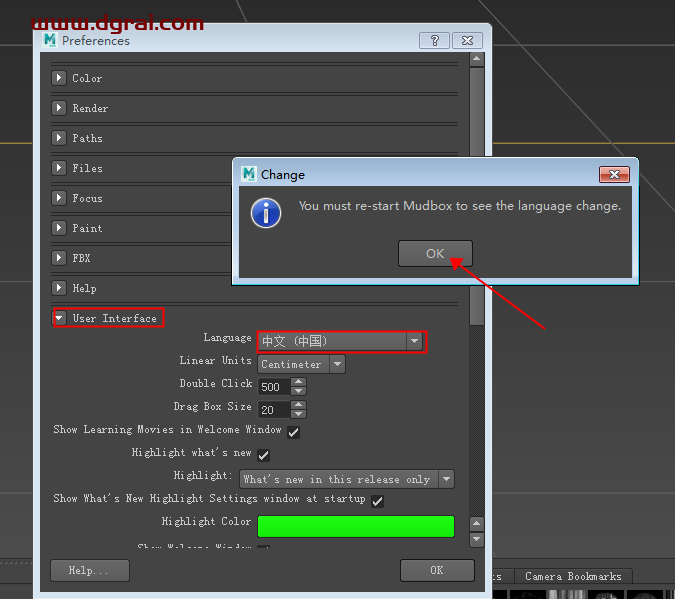Click the lower scrollbar up arrow
The height and width of the screenshot is (599, 675).
pos(477,524)
